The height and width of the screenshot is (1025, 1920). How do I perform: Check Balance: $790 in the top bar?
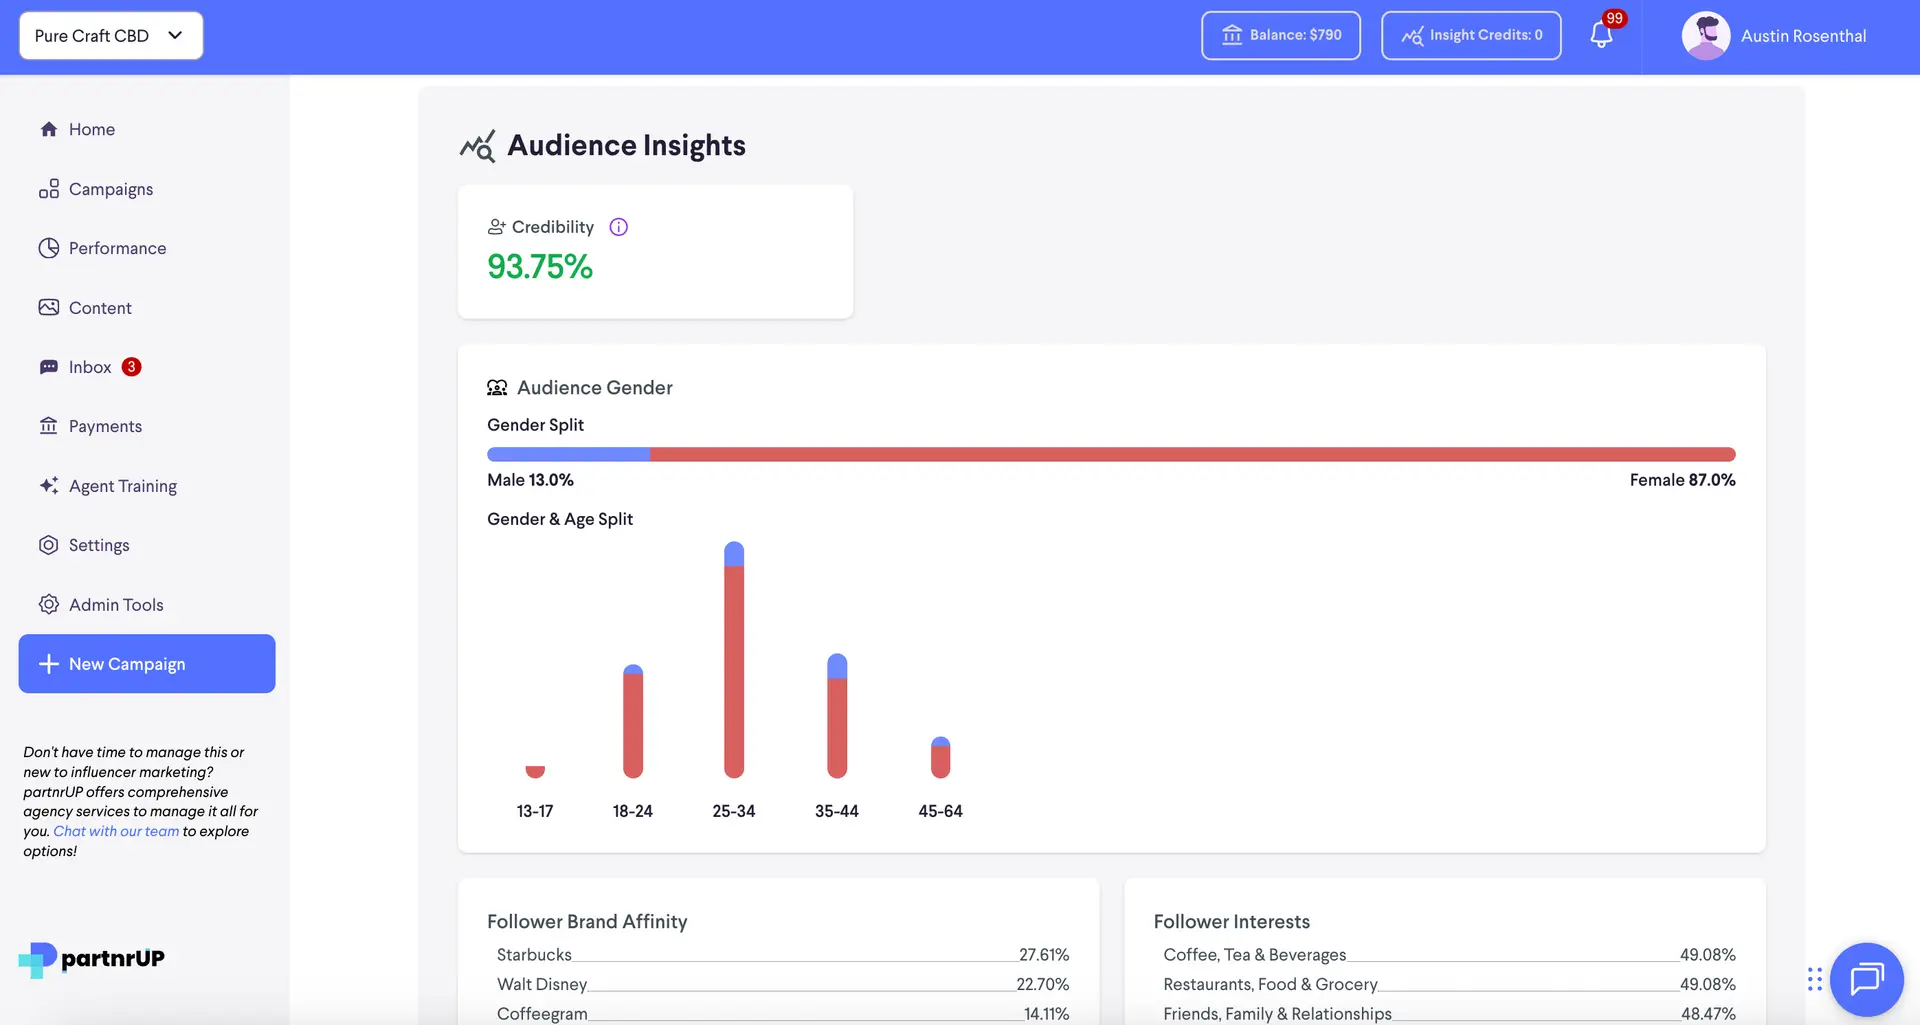point(1280,35)
